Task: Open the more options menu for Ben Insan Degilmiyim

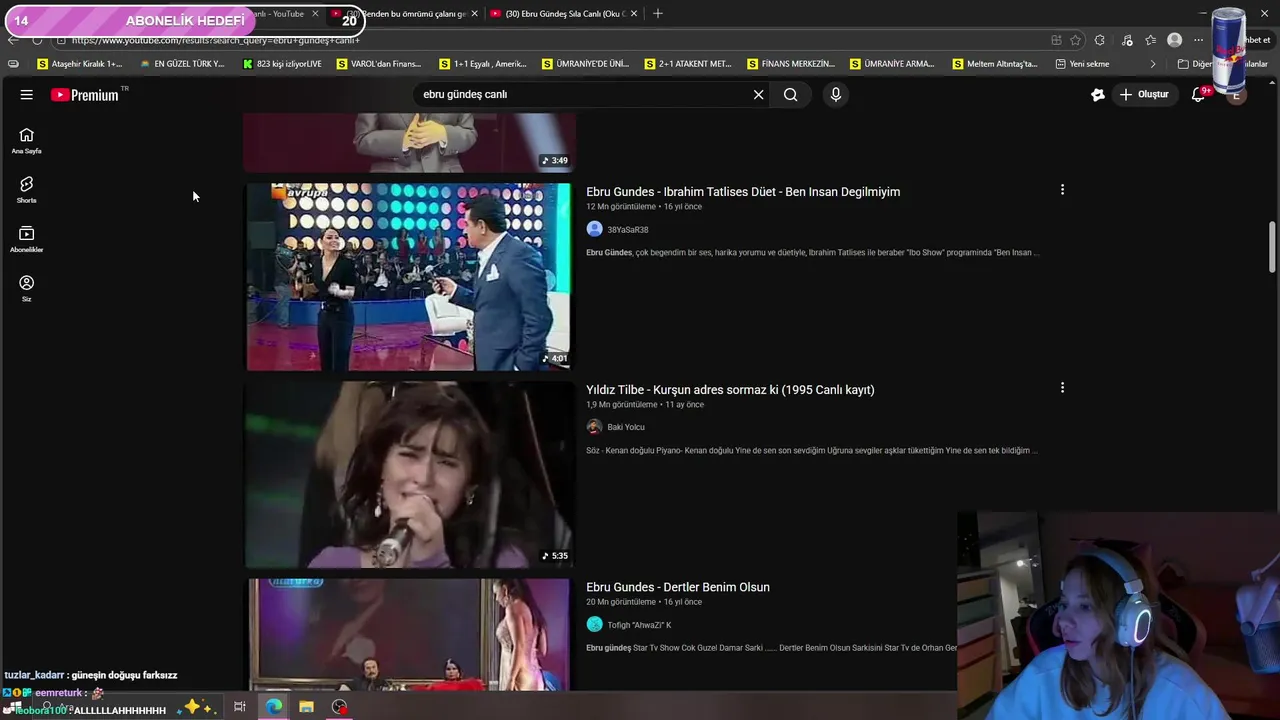Action: pyautogui.click(x=1062, y=189)
